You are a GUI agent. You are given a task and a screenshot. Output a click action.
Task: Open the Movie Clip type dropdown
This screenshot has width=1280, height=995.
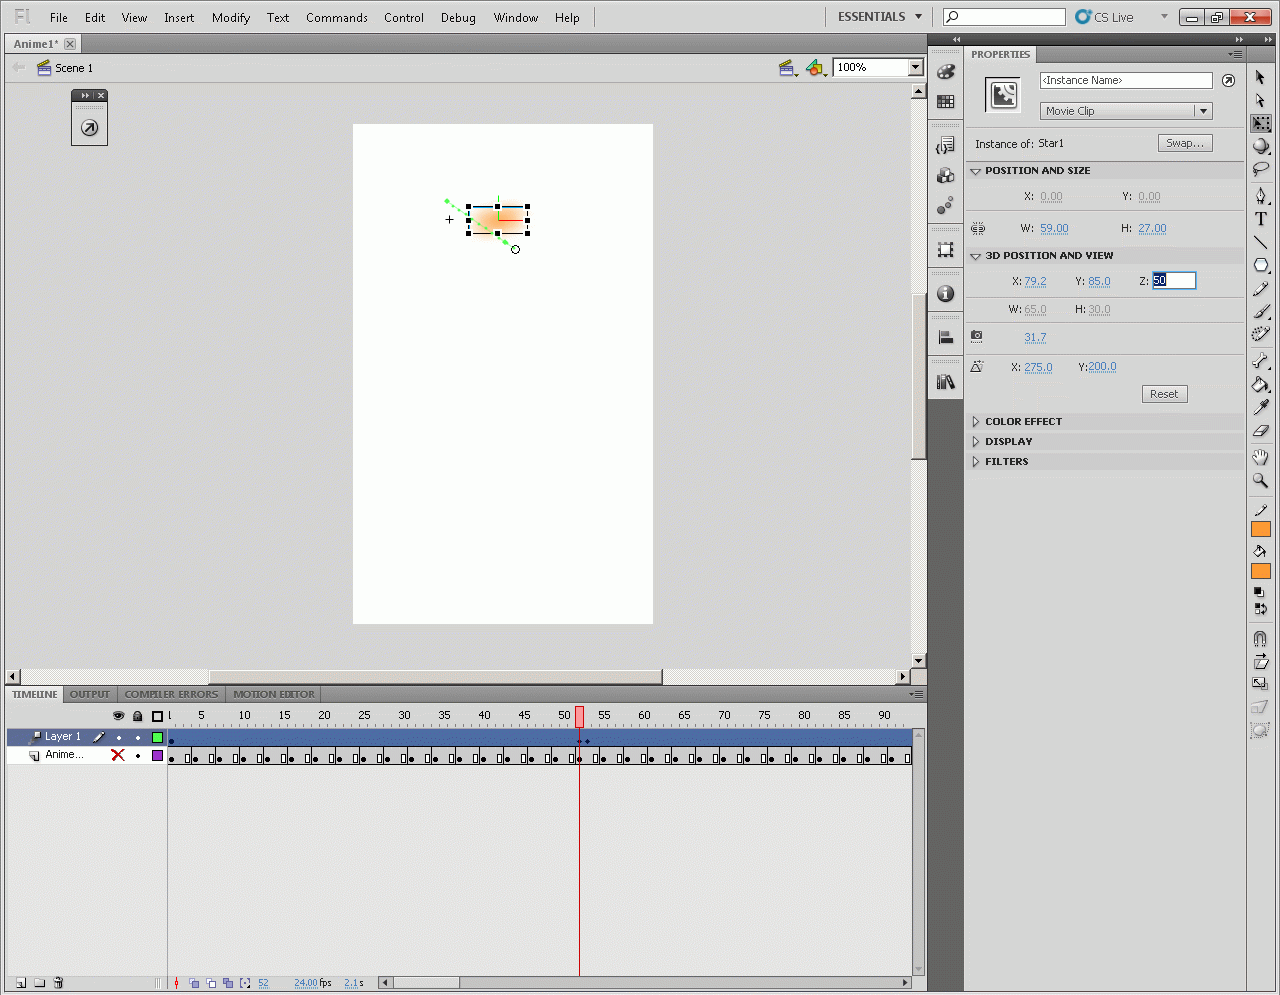(x=1126, y=111)
